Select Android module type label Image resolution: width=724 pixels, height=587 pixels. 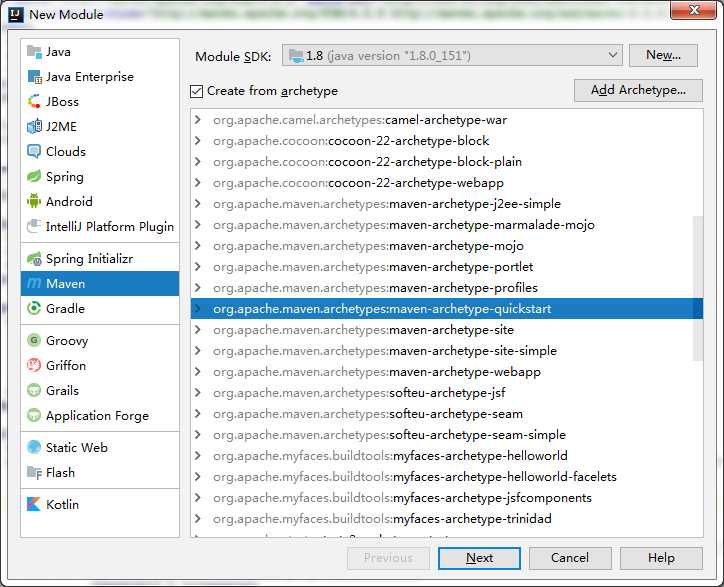click(x=69, y=202)
